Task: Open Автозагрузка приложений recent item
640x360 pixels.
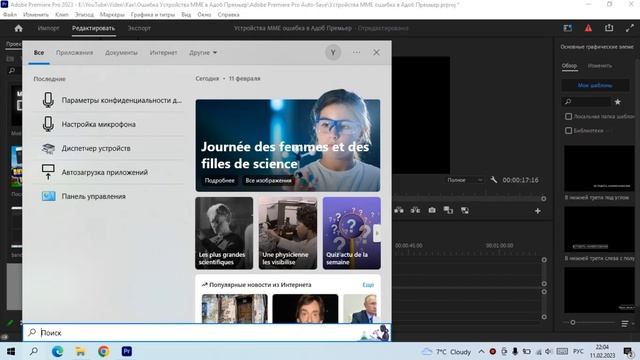Action: coord(108,172)
